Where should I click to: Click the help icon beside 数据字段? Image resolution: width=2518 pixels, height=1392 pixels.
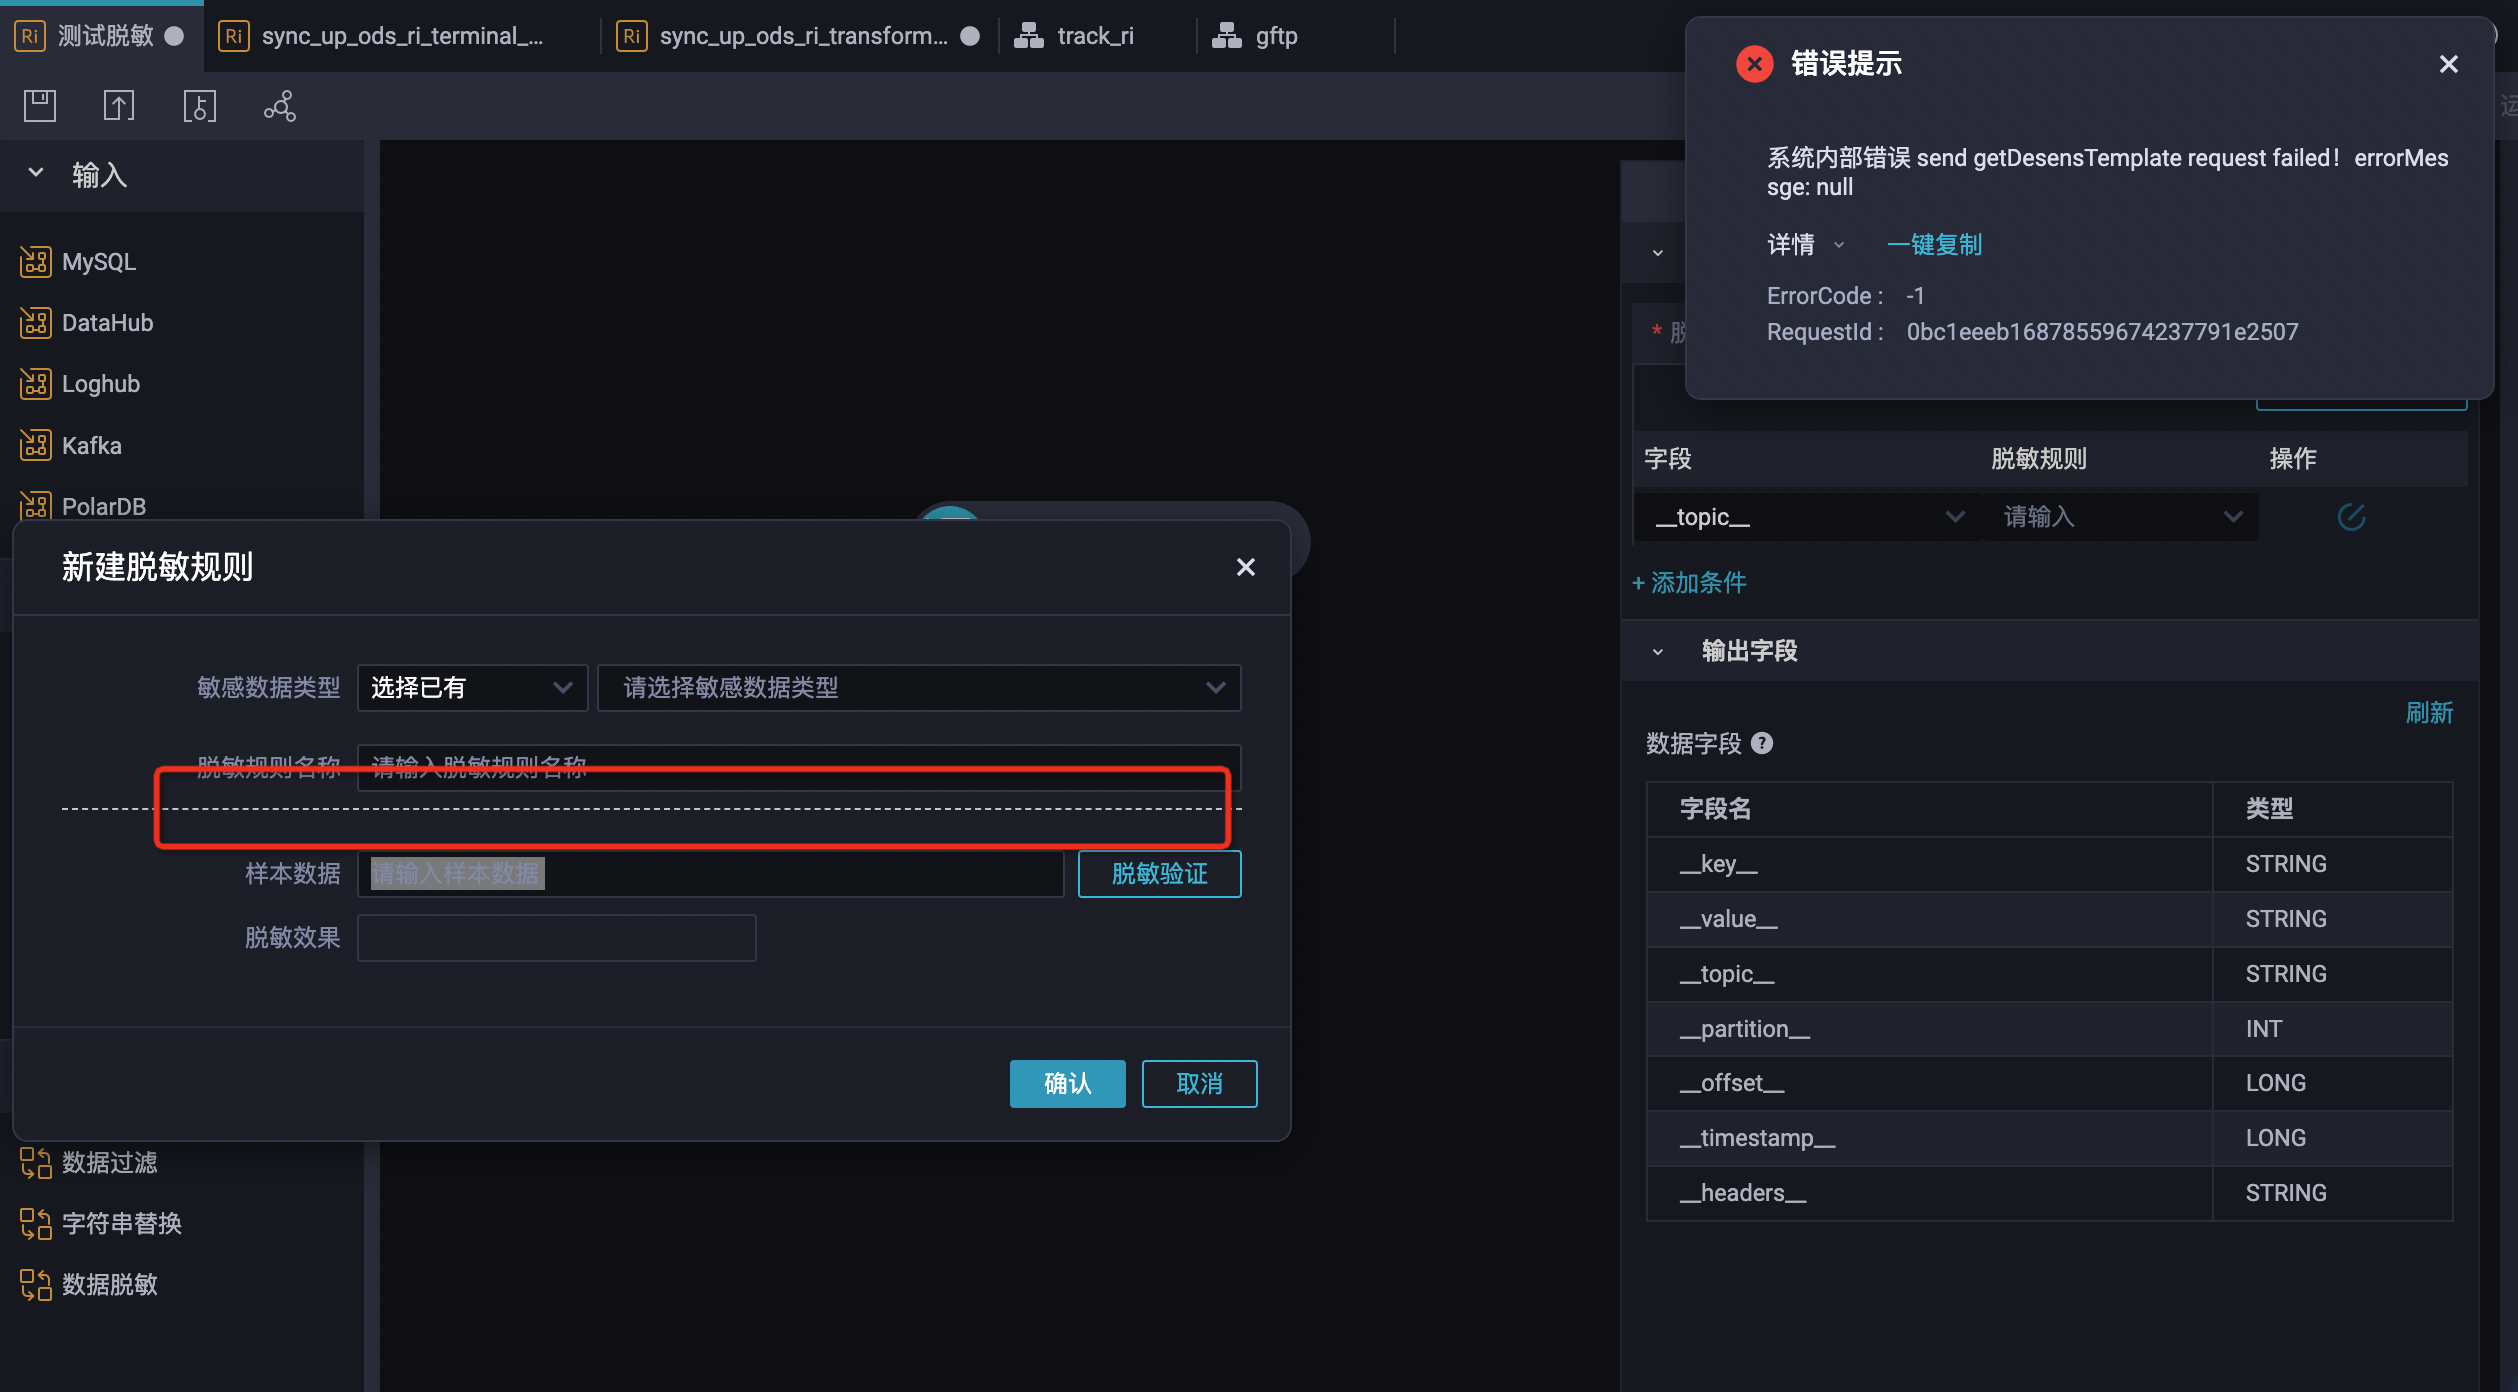[1763, 743]
